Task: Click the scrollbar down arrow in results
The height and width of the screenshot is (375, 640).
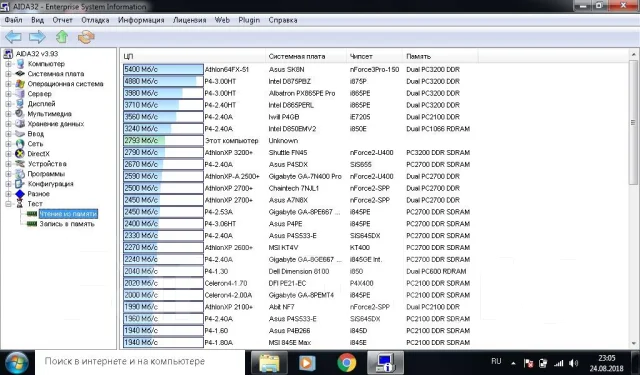Action: [633, 344]
